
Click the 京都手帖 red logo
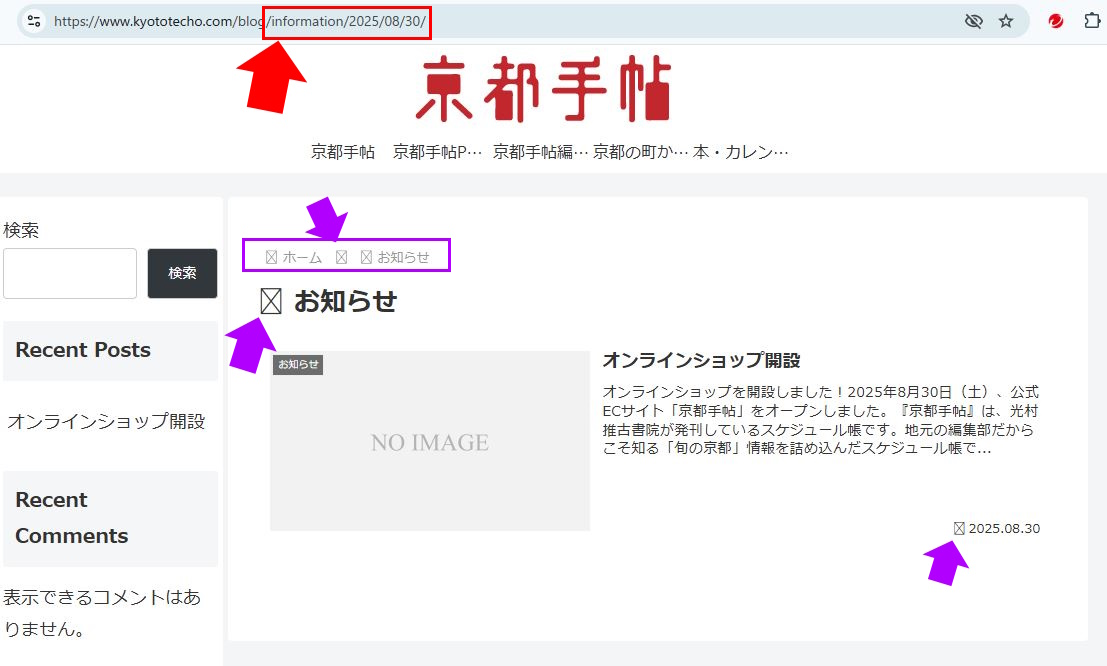(x=543, y=90)
